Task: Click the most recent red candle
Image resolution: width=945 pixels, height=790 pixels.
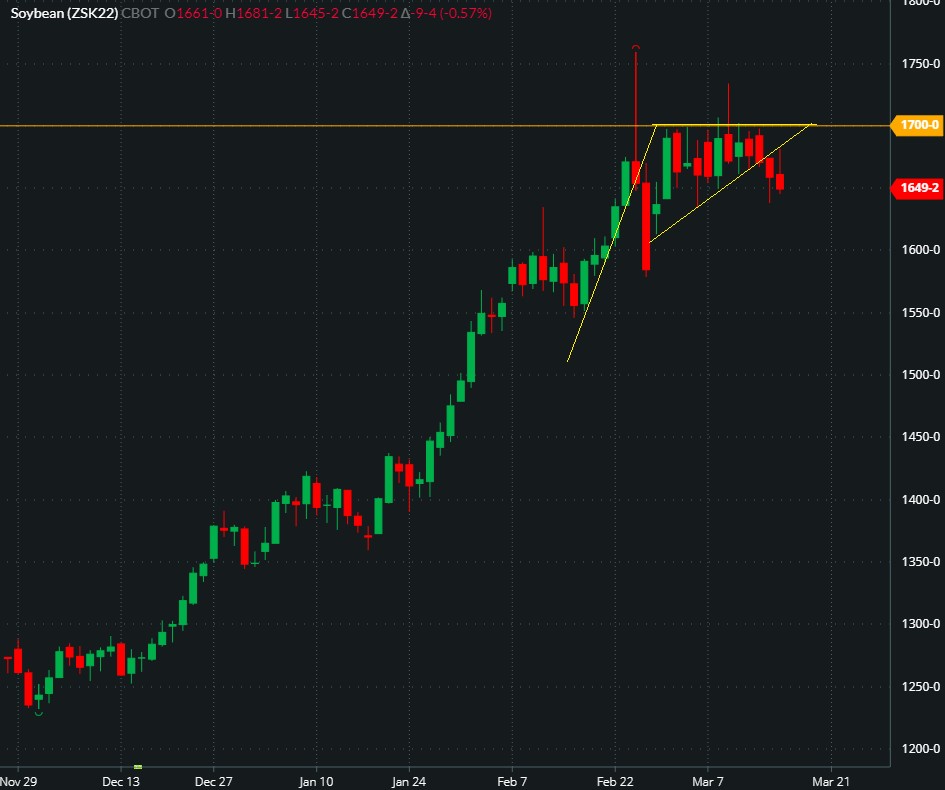Action: tap(780, 182)
